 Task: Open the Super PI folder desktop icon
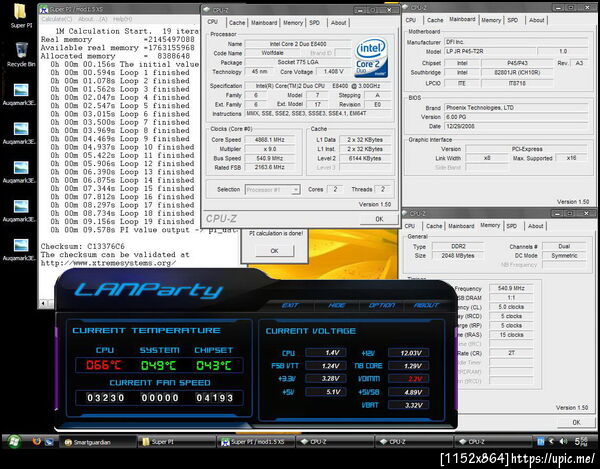(x=20, y=15)
